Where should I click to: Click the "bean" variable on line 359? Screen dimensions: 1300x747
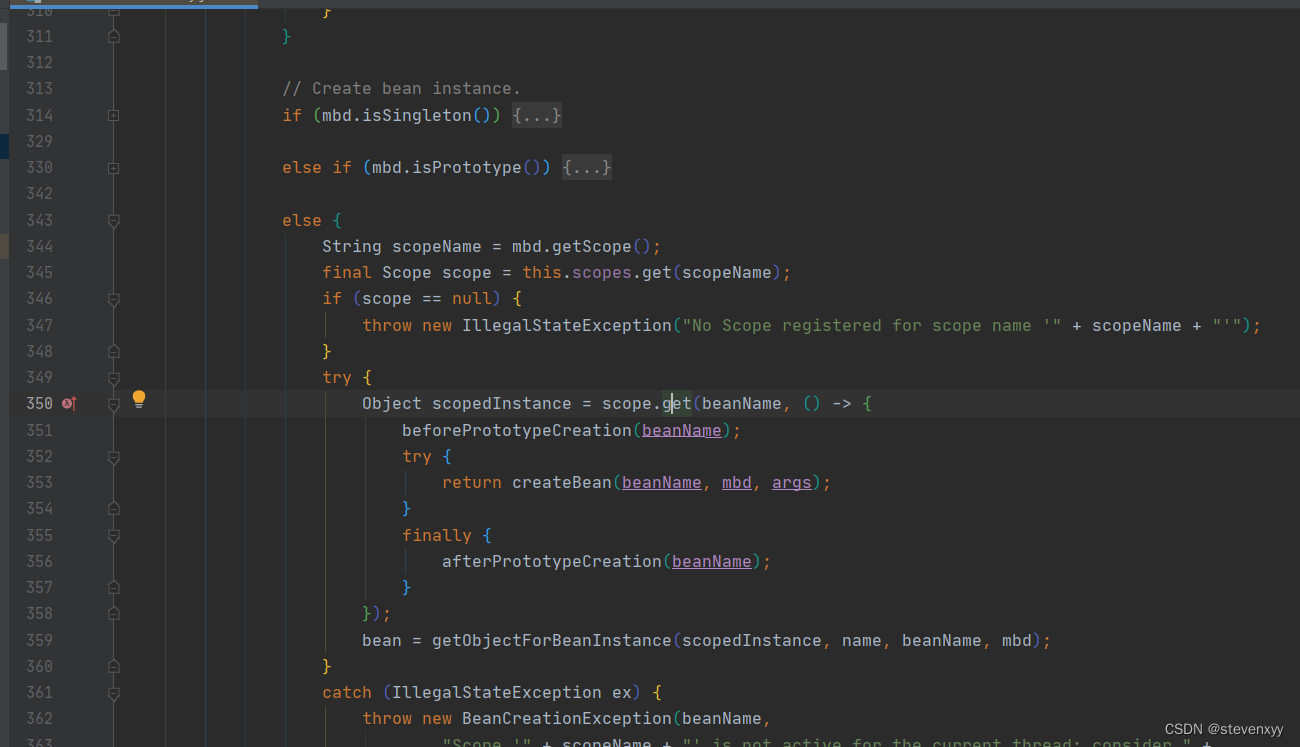[x=382, y=640]
